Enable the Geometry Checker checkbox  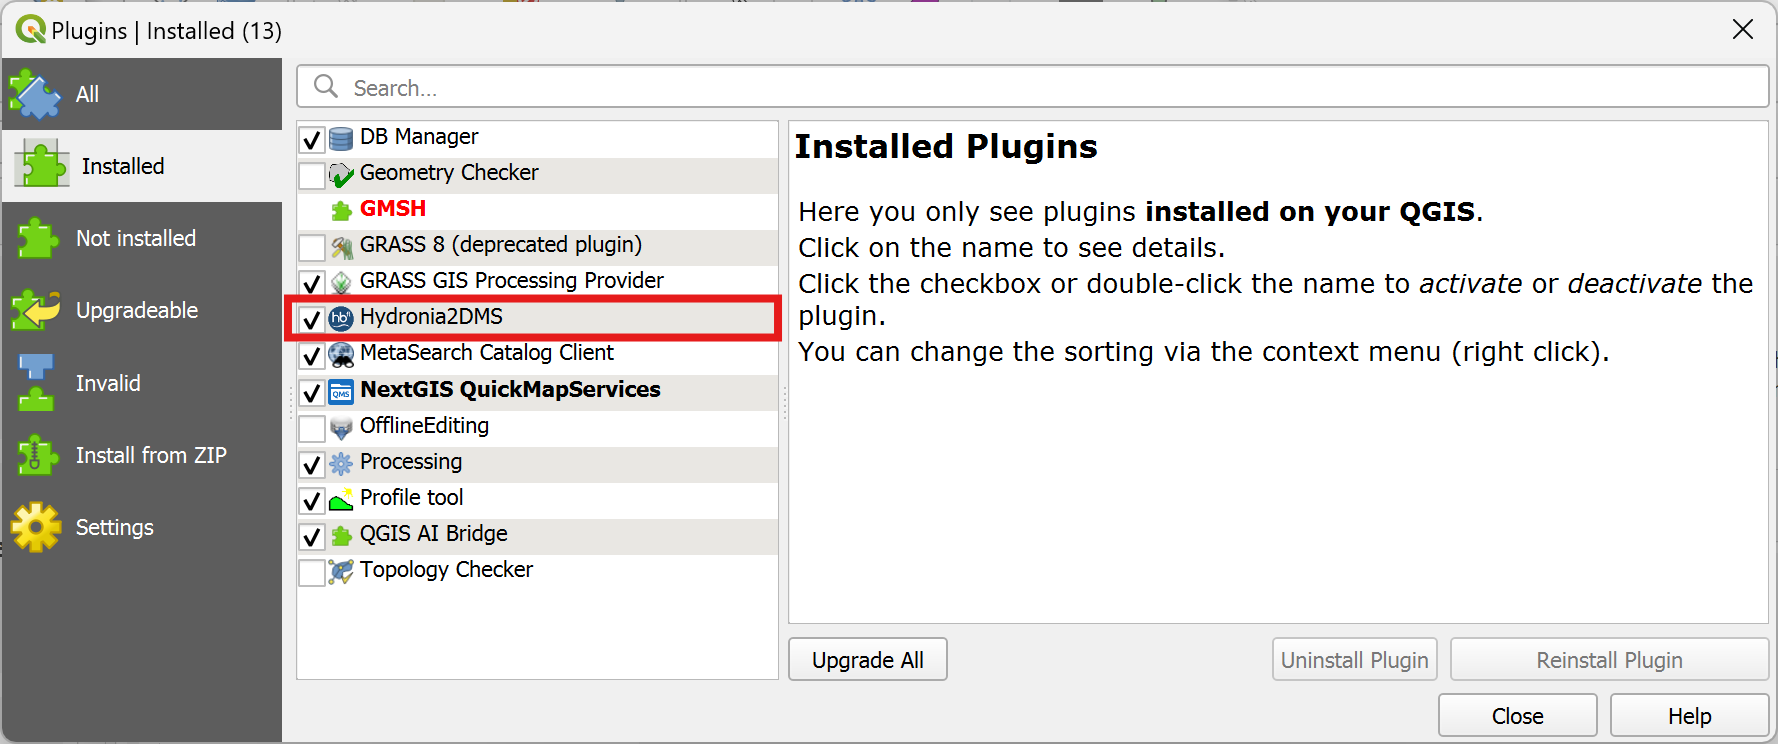312,175
